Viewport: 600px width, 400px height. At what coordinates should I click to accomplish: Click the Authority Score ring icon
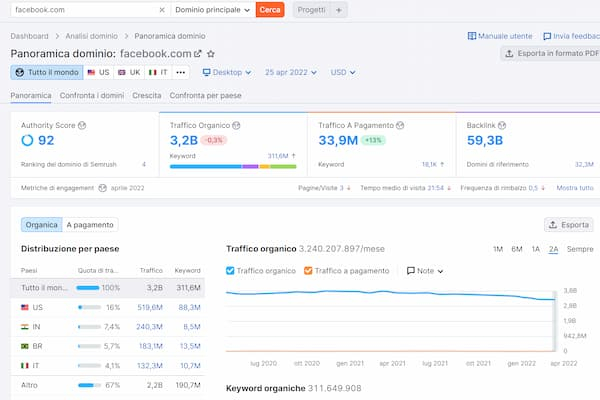tap(27, 140)
